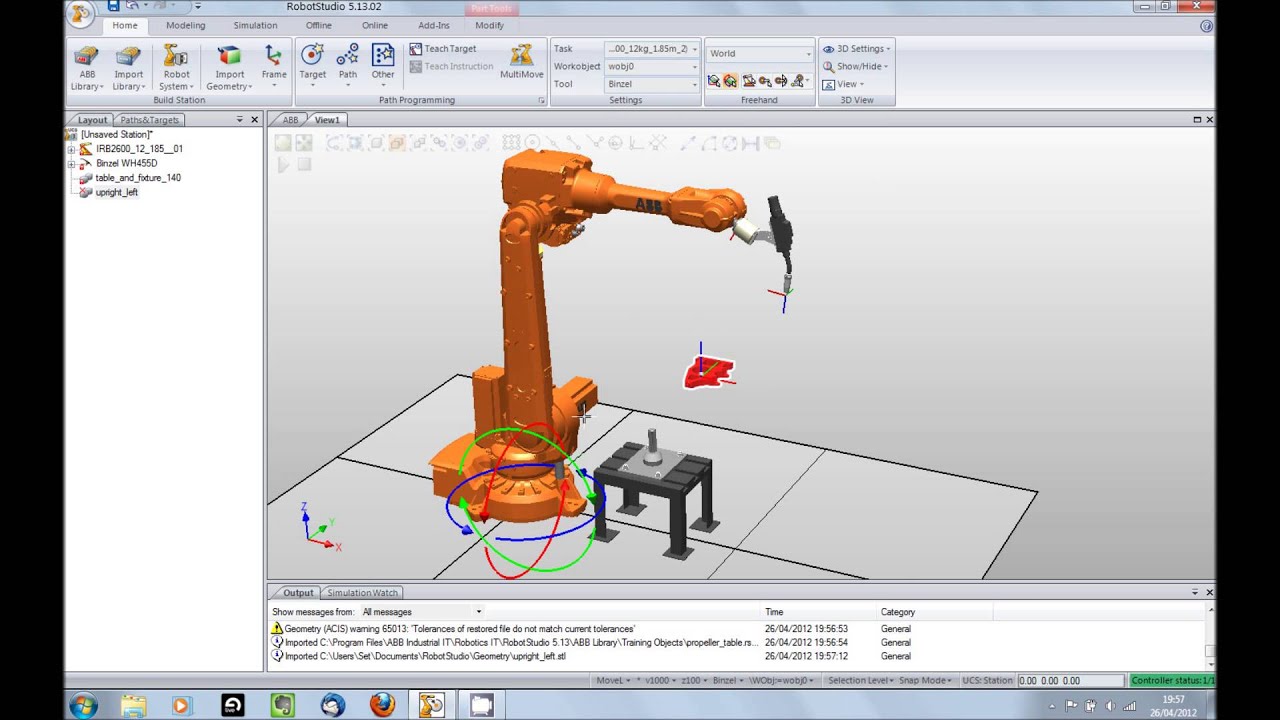Maximize the View1 3D window
This screenshot has width=1280, height=720.
click(1196, 120)
